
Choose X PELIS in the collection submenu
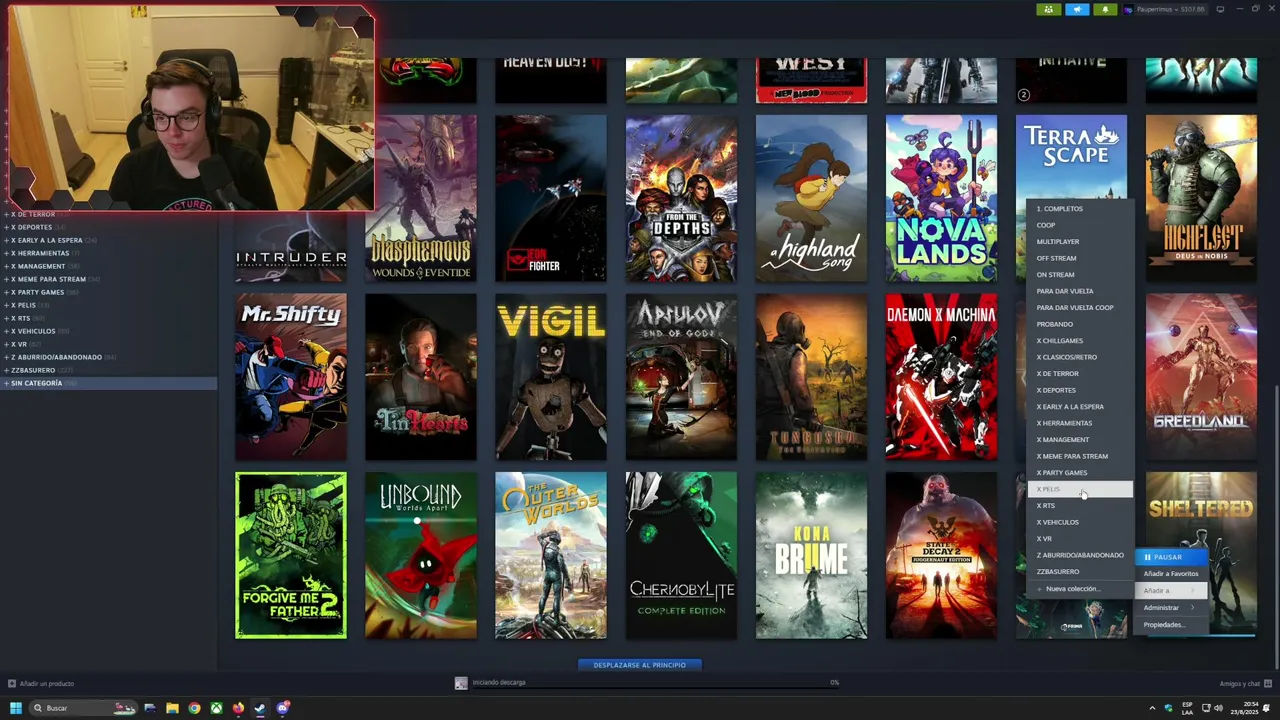click(1080, 489)
